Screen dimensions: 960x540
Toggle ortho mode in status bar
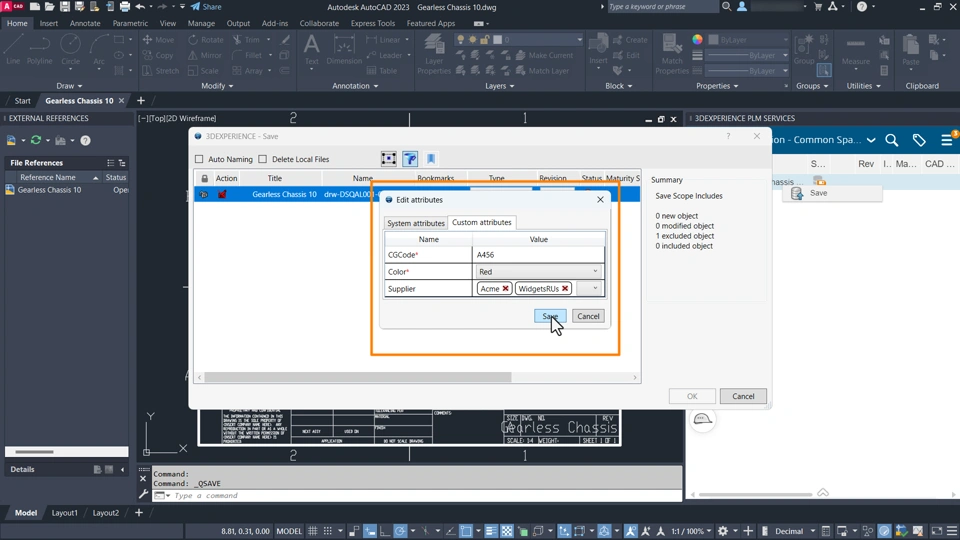point(384,531)
